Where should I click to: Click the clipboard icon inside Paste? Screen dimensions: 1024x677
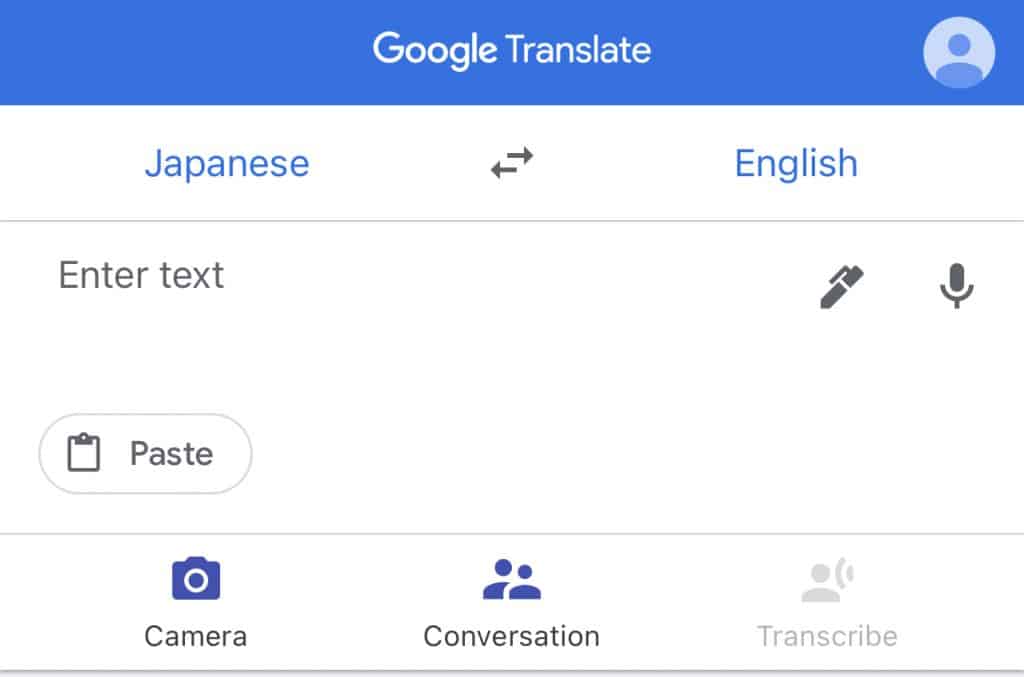[x=84, y=454]
